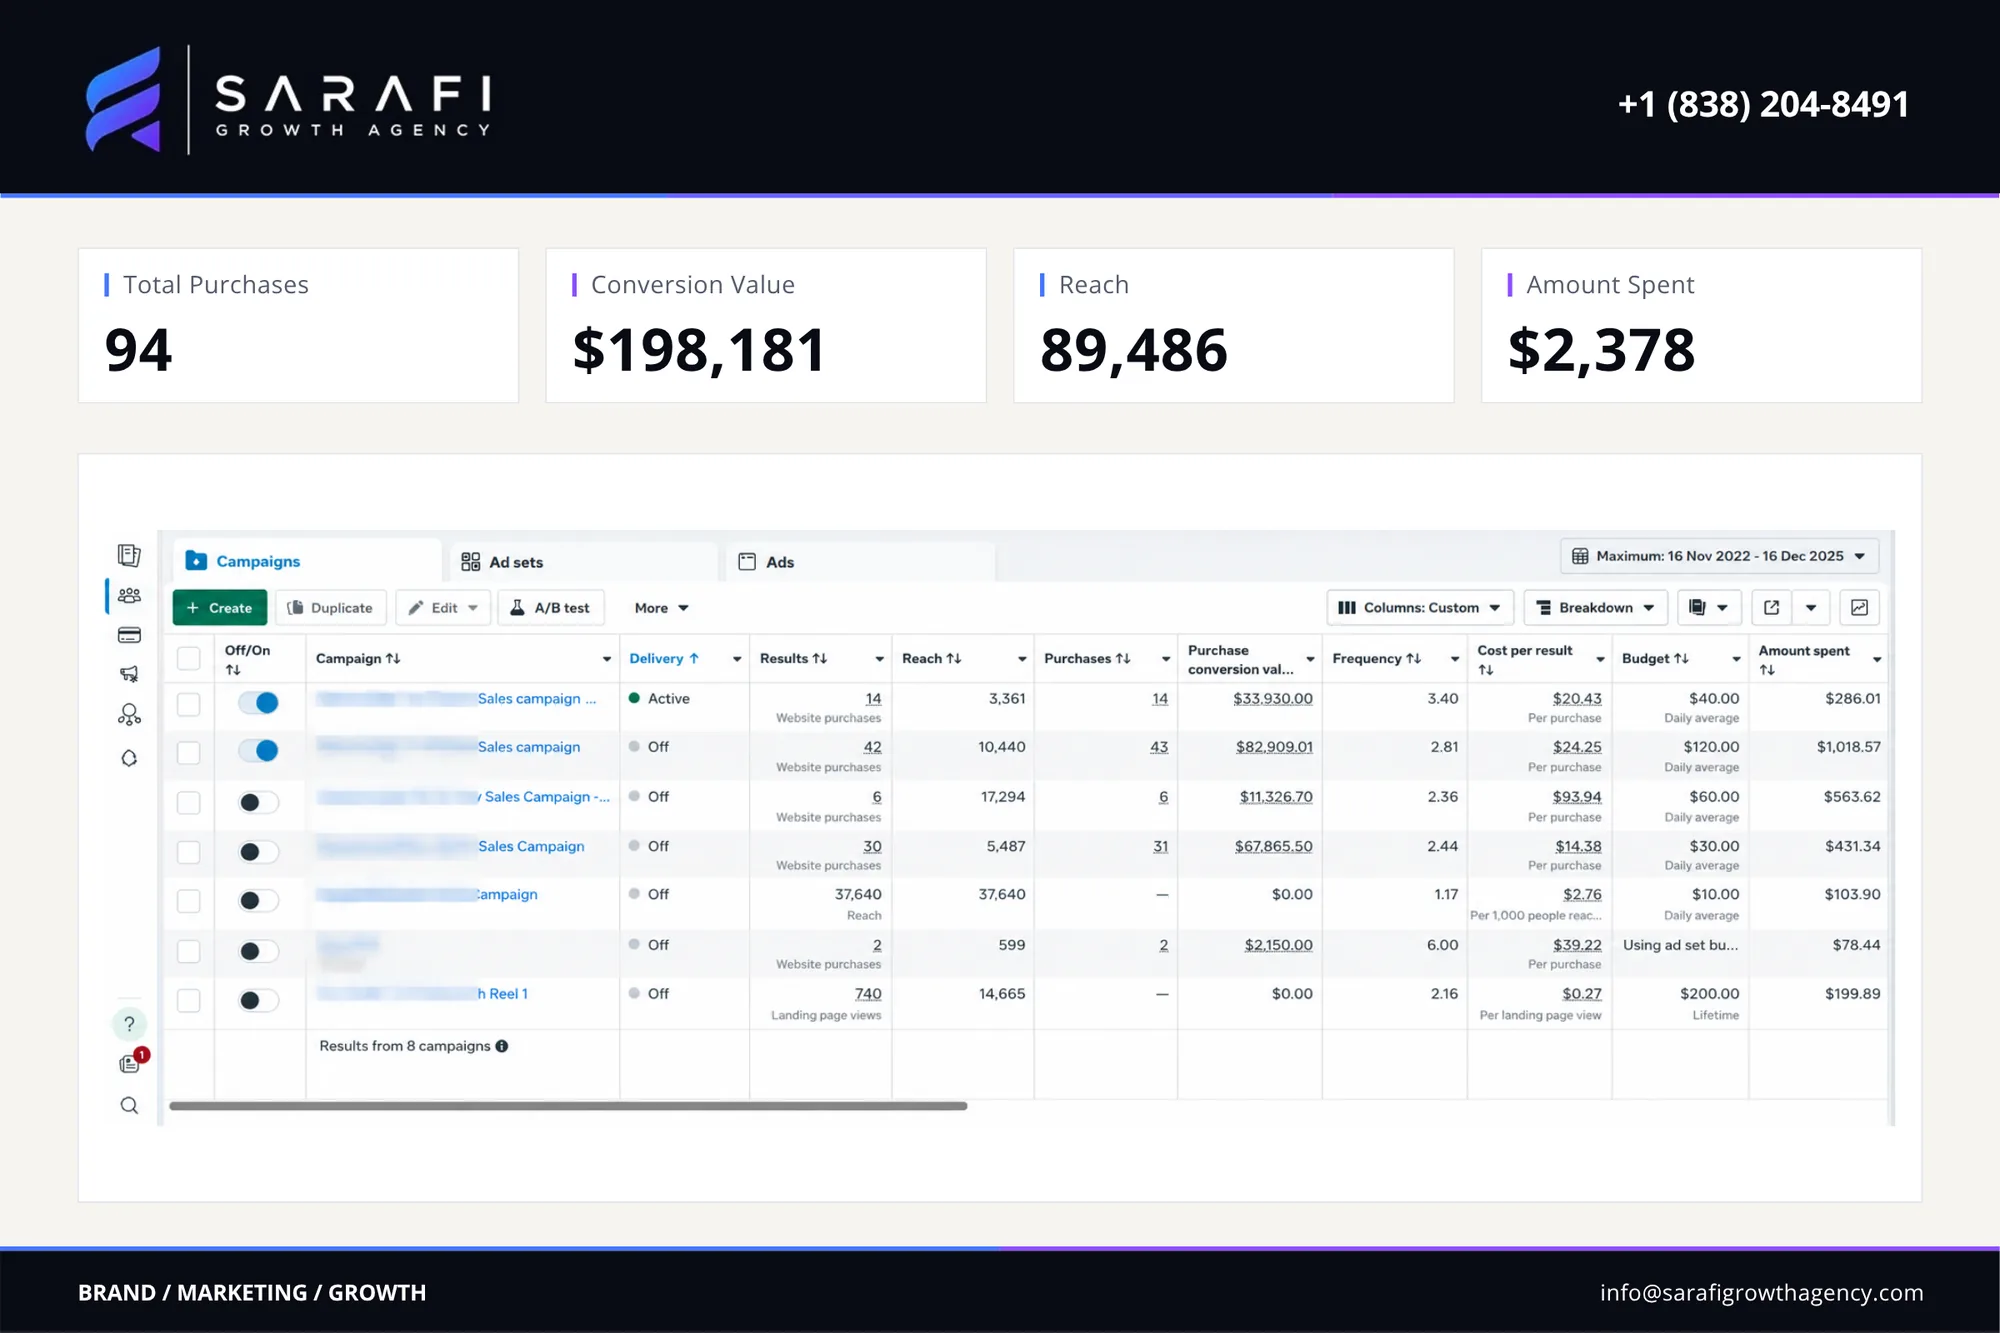Image resolution: width=2000 pixels, height=1333 pixels.
Task: Expand the Columns: Custom dropdown
Action: [x=1420, y=607]
